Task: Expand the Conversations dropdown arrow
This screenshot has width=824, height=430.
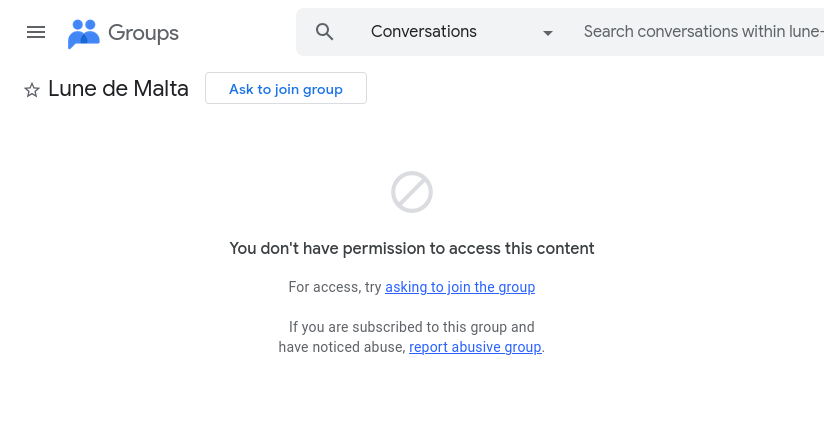Action: point(547,33)
